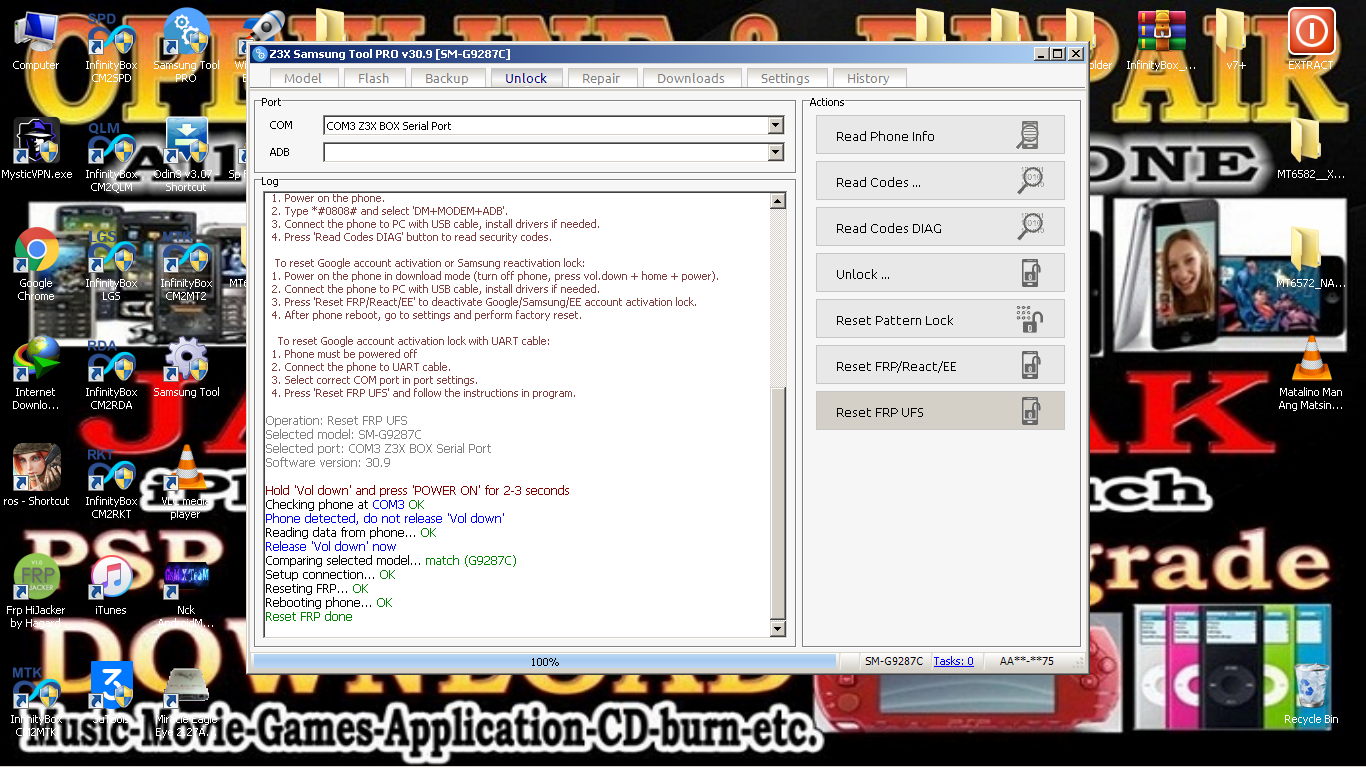Go to the Repair tab
The width and height of the screenshot is (1366, 768).
[x=601, y=78]
